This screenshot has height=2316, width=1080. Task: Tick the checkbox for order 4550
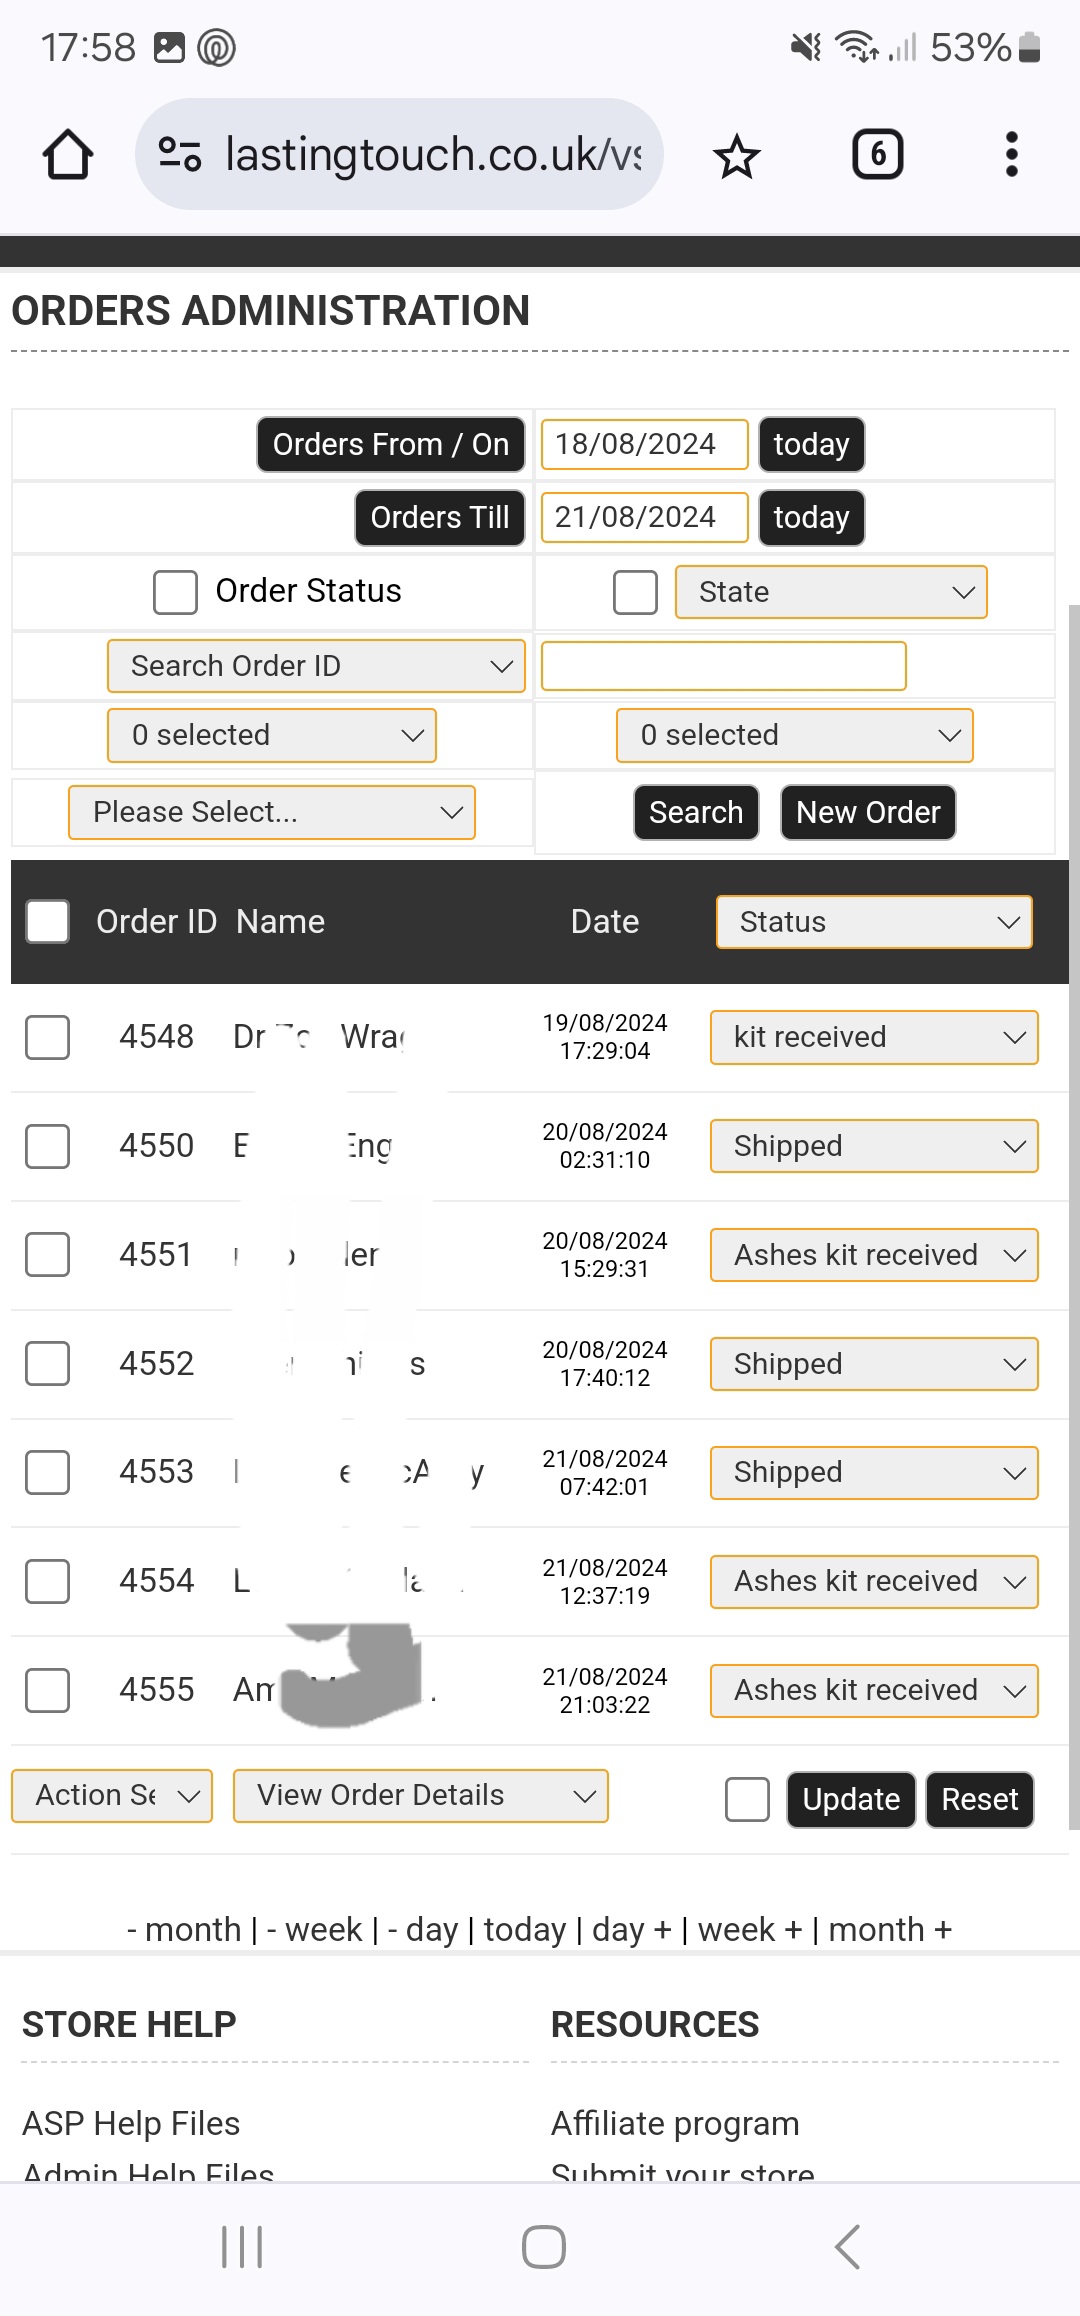(x=47, y=1146)
